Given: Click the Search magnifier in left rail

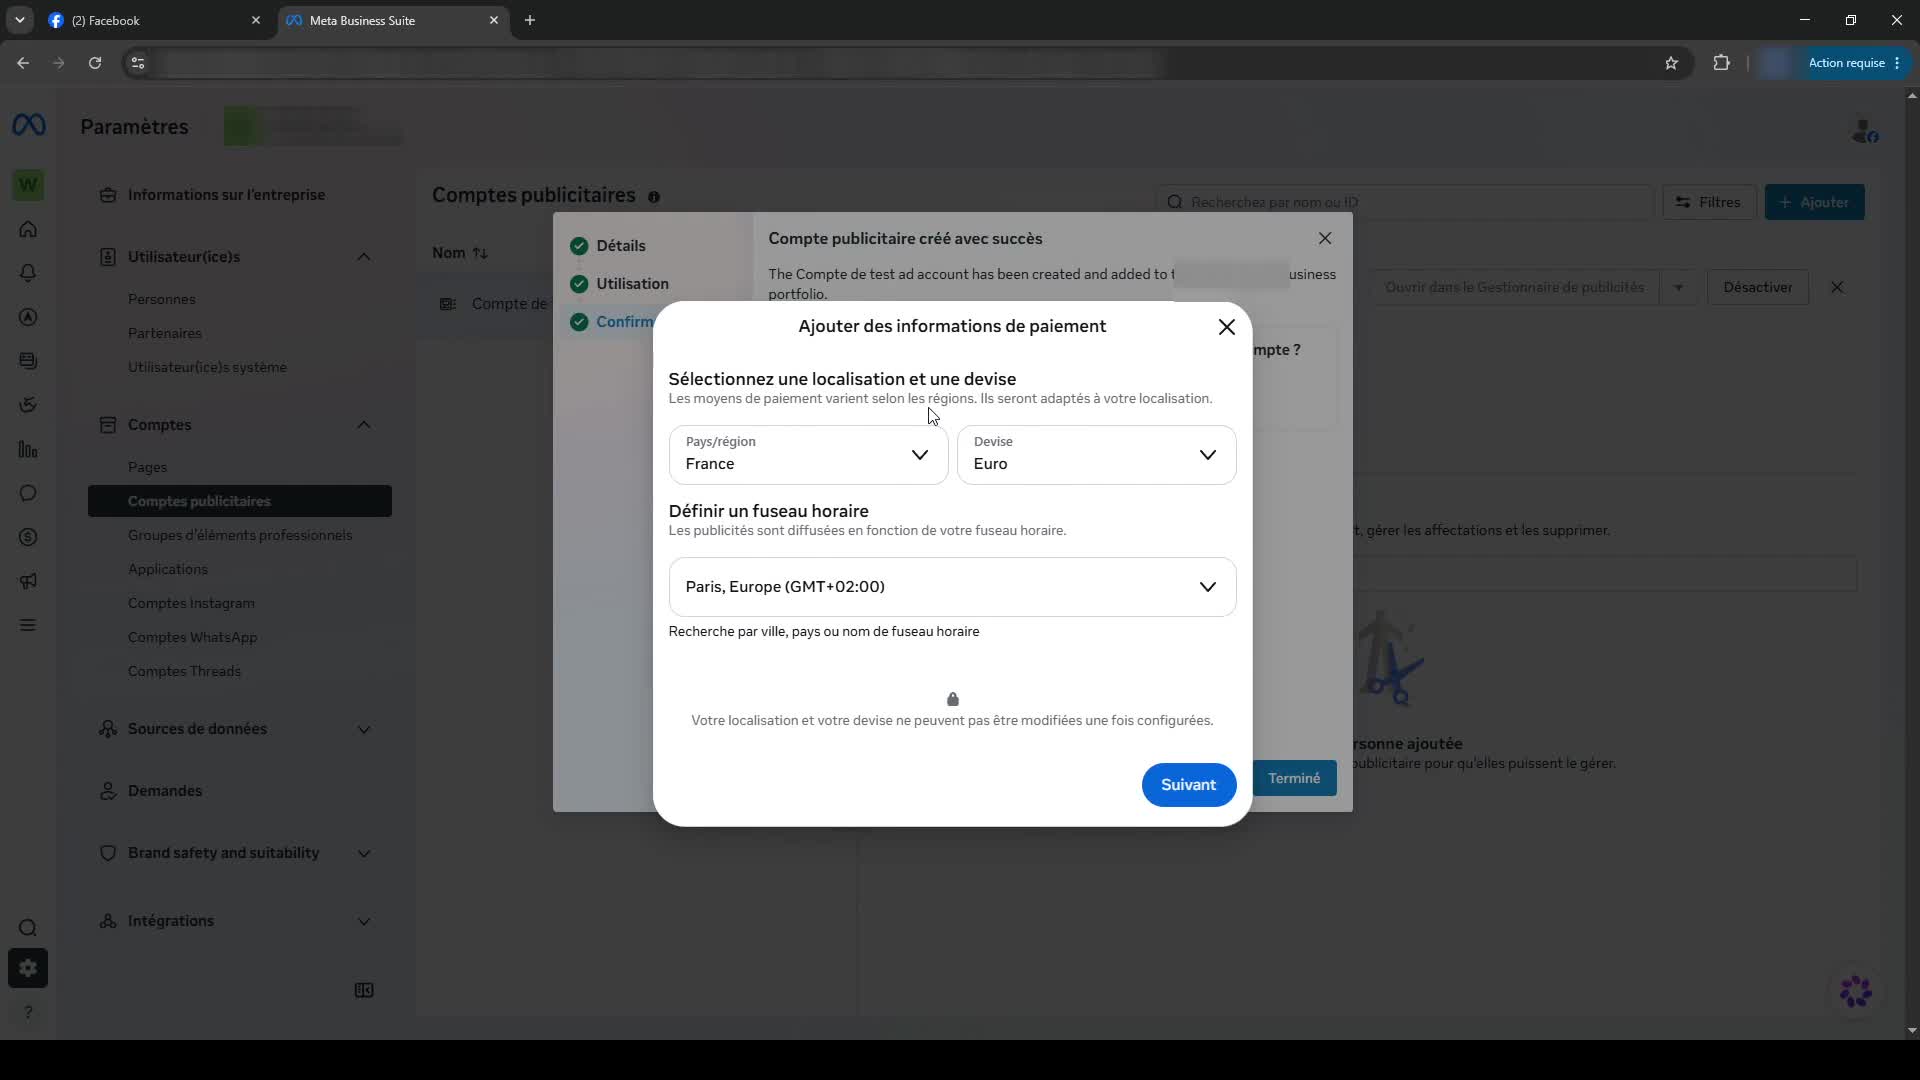Looking at the screenshot, I should pyautogui.click(x=28, y=928).
